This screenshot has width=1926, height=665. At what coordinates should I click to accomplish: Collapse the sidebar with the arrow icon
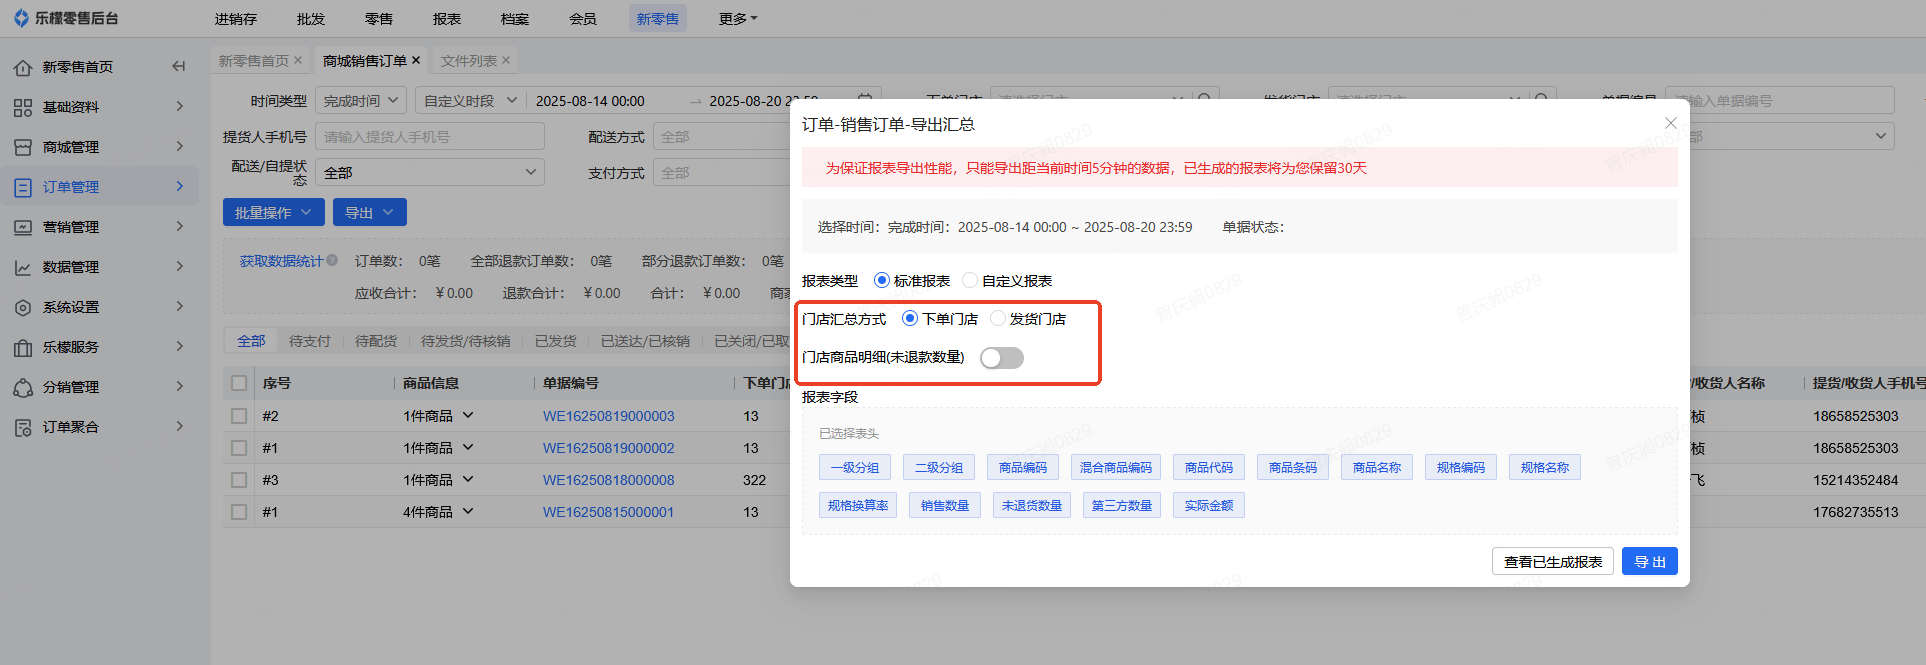coord(179,66)
